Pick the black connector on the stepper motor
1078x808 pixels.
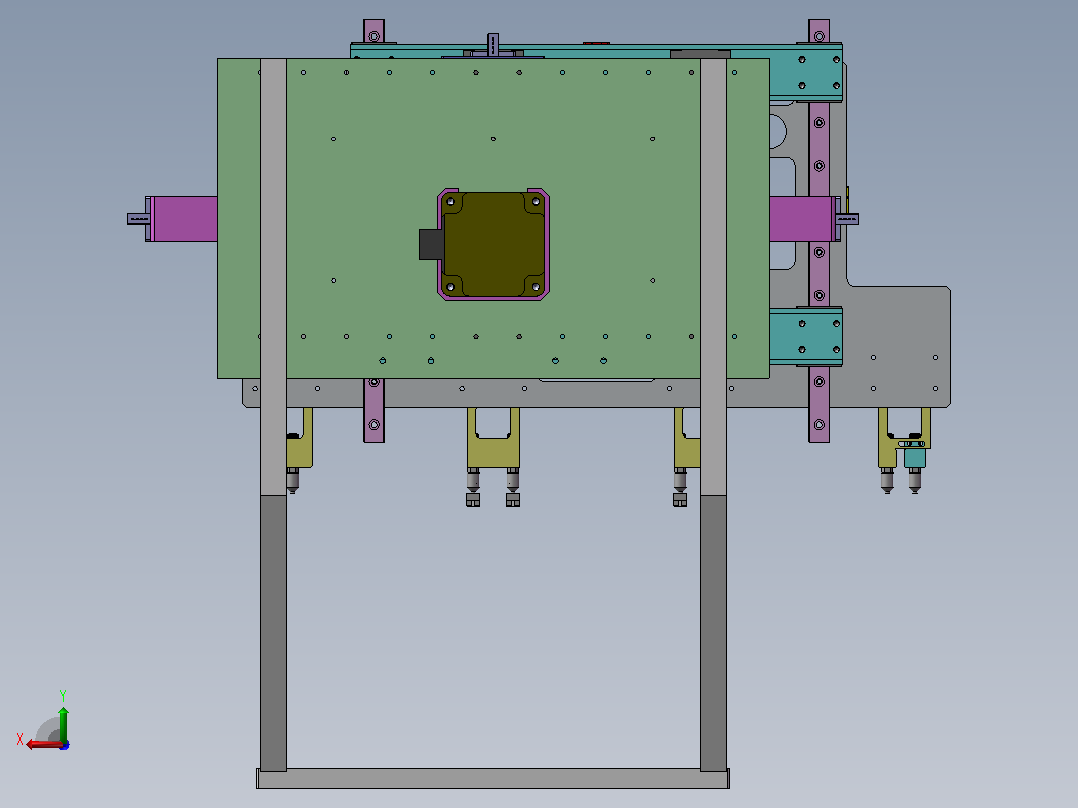pos(431,244)
